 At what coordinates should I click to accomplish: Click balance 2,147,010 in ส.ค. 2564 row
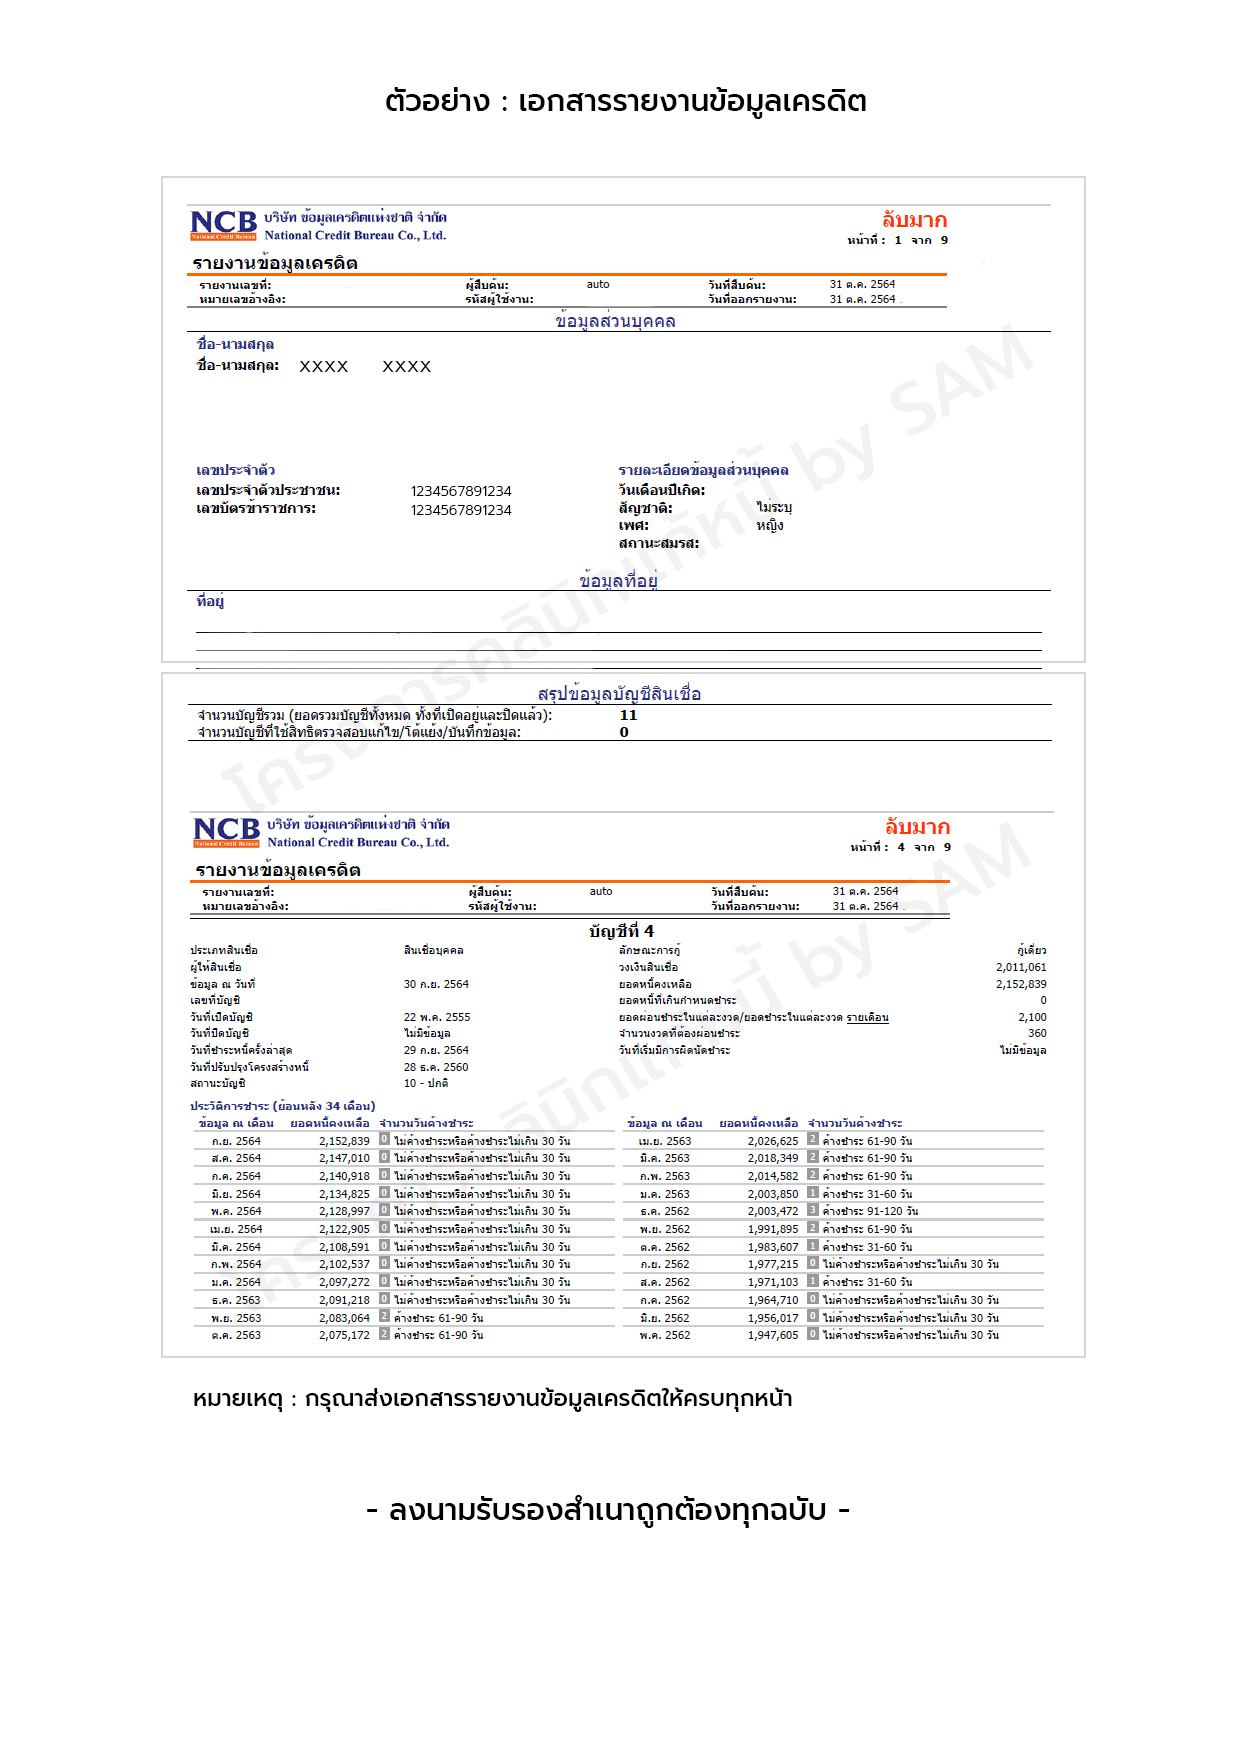click(344, 1158)
